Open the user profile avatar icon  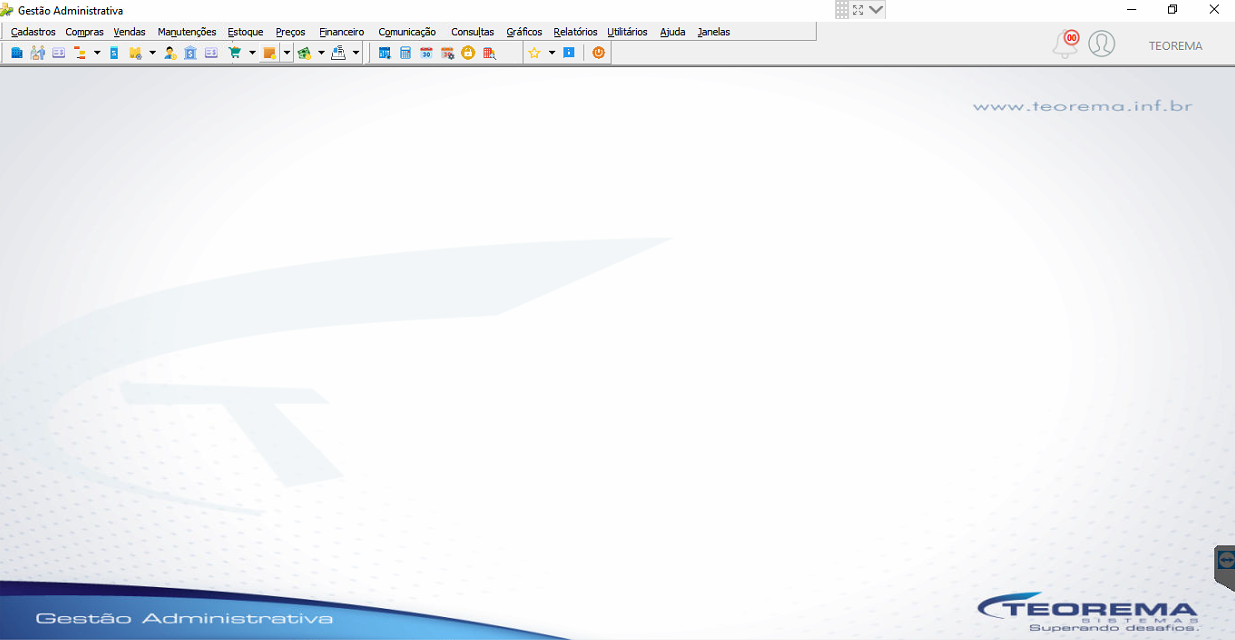tap(1102, 44)
